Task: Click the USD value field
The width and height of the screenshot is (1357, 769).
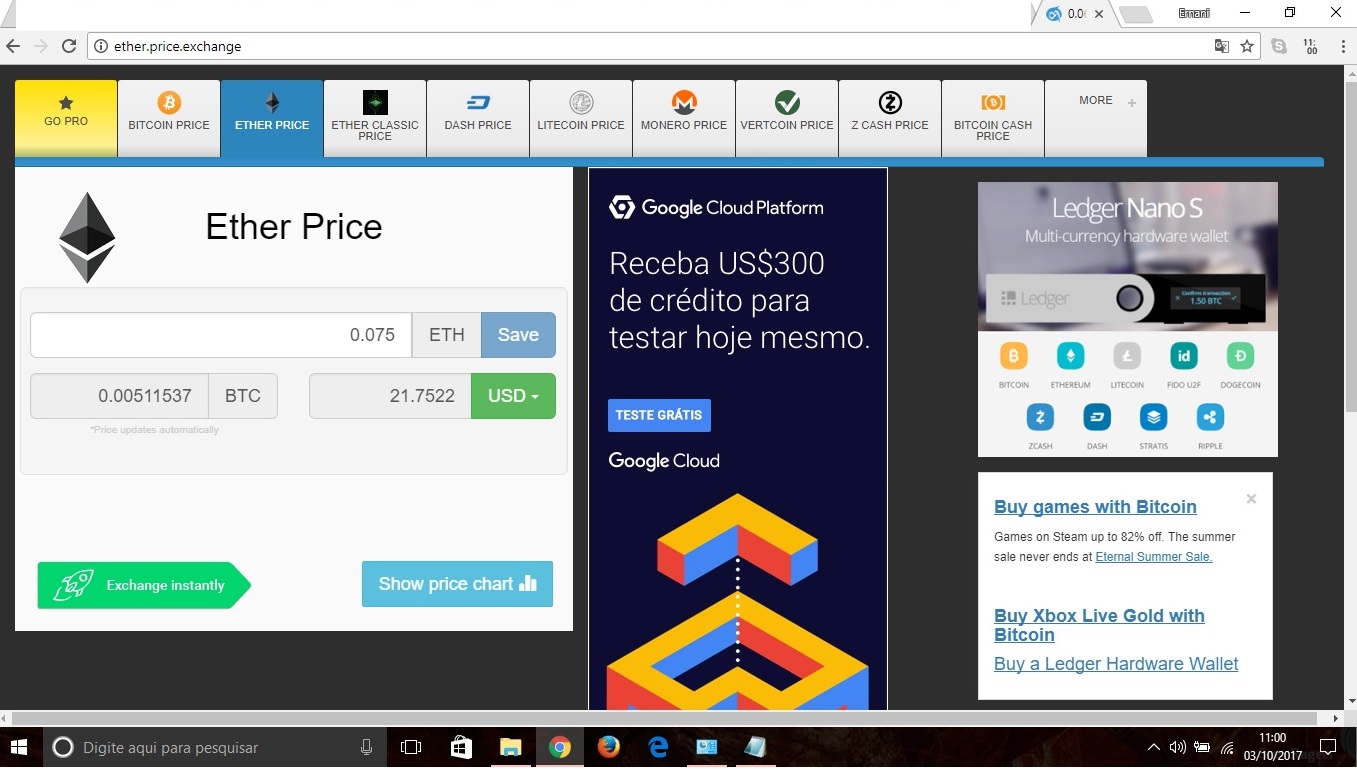Action: pos(390,396)
